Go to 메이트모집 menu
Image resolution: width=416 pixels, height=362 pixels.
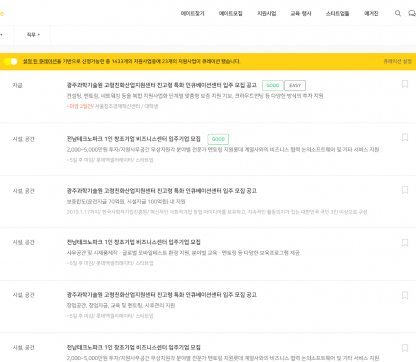pyautogui.click(x=230, y=13)
